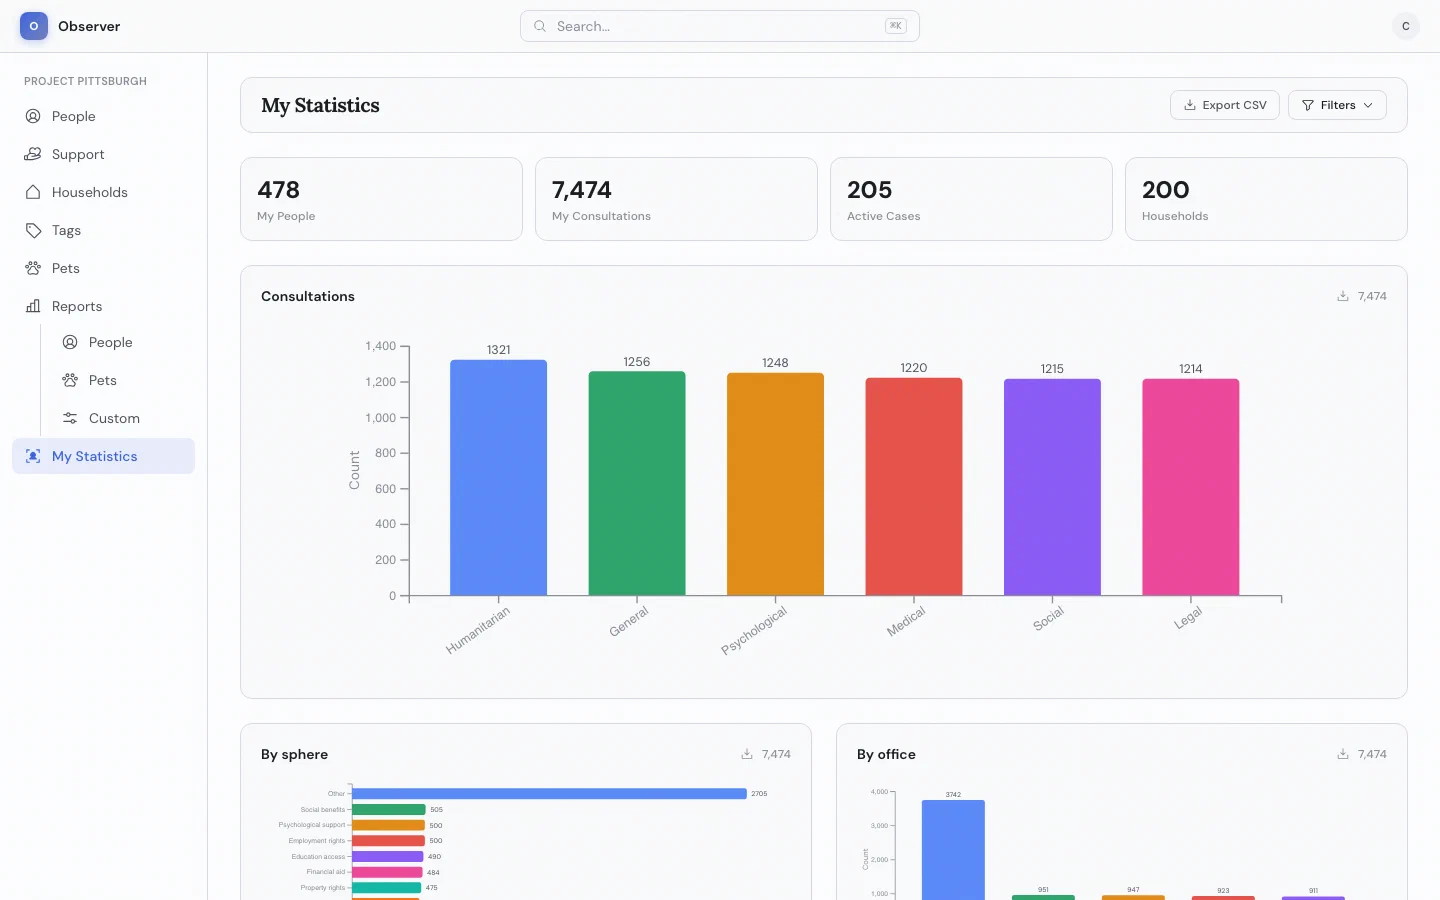Navigate to Tags
The width and height of the screenshot is (1440, 900).
coord(104,230)
